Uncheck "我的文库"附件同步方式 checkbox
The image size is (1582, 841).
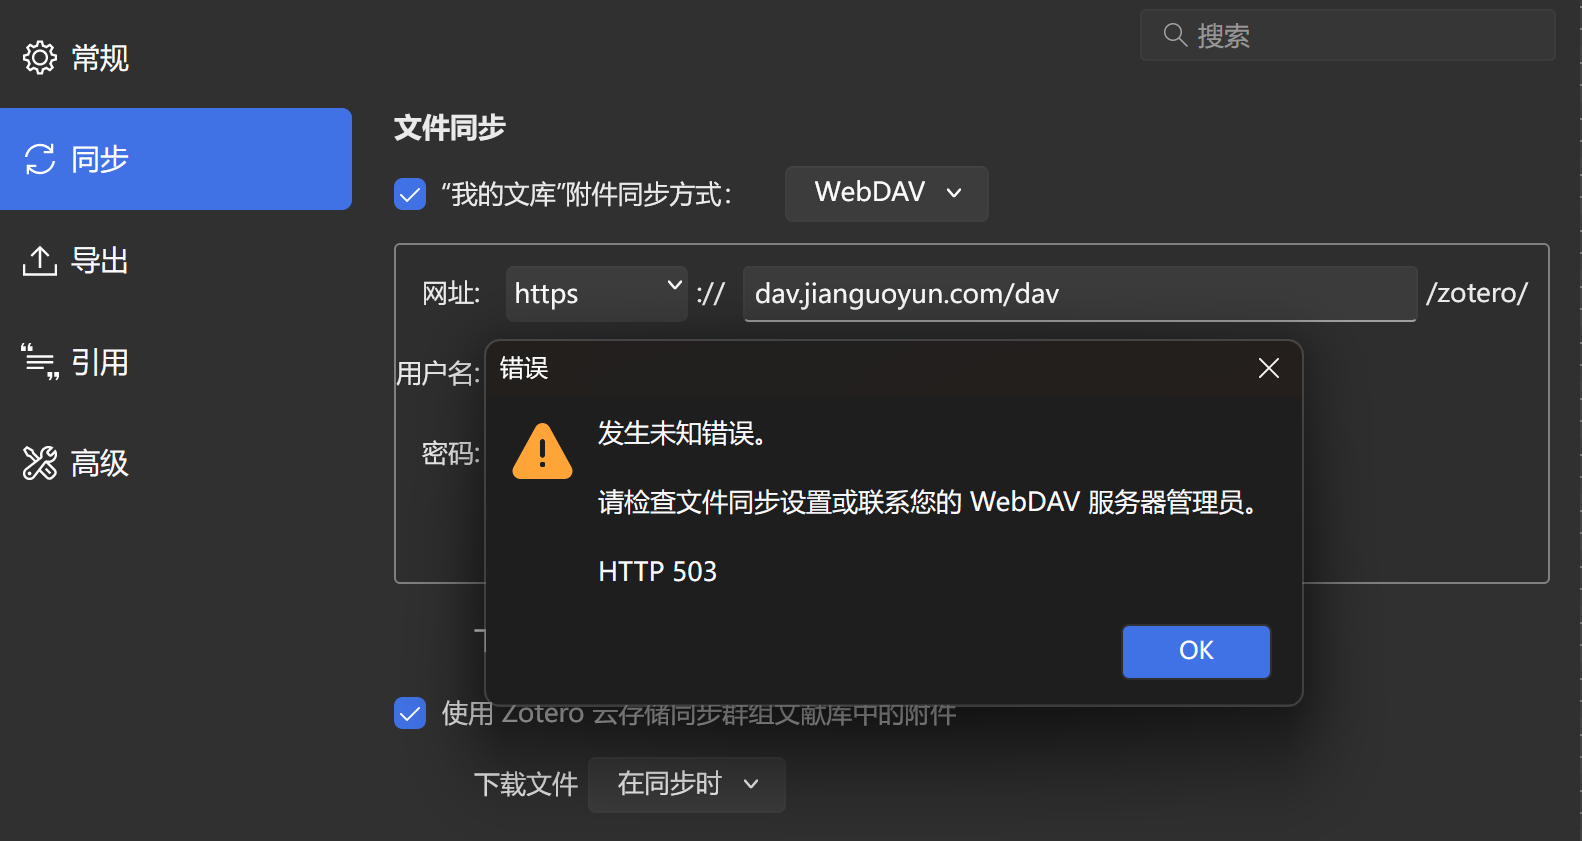[410, 194]
